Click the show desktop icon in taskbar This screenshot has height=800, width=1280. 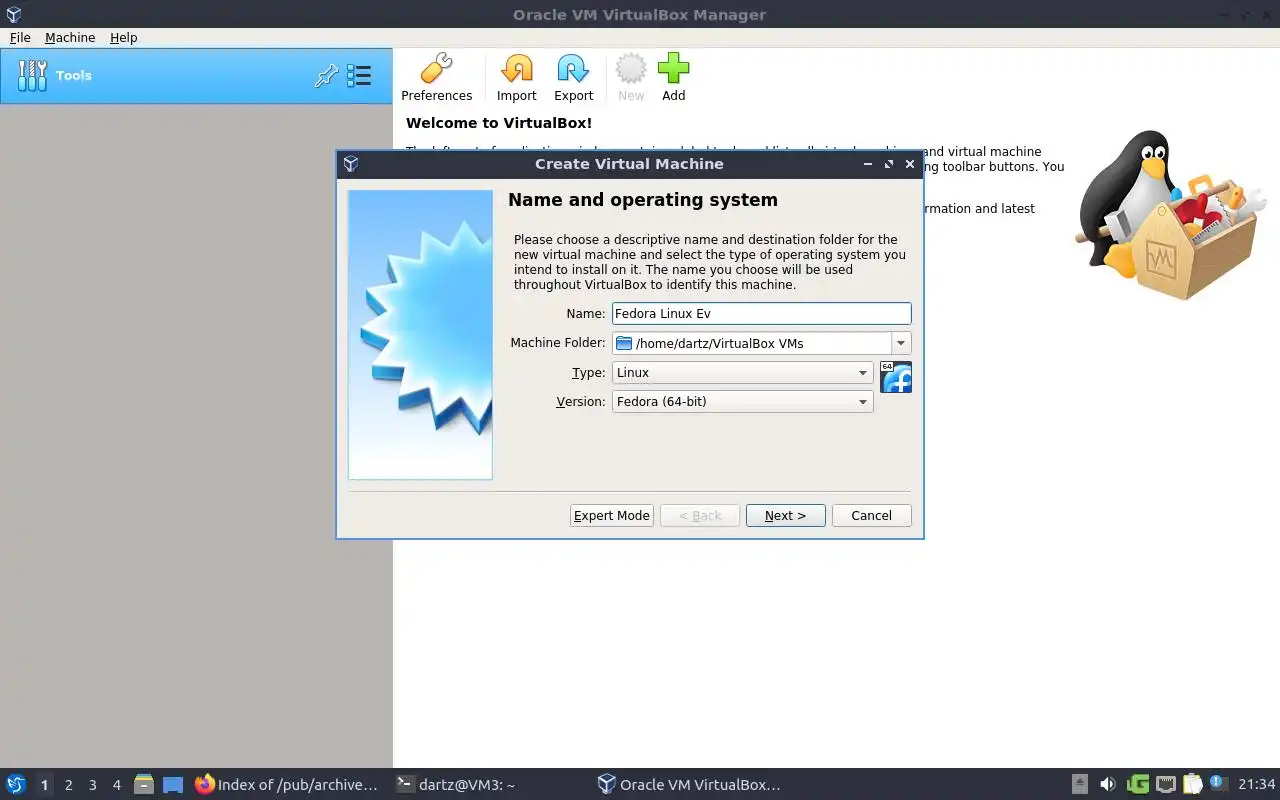[173, 785]
